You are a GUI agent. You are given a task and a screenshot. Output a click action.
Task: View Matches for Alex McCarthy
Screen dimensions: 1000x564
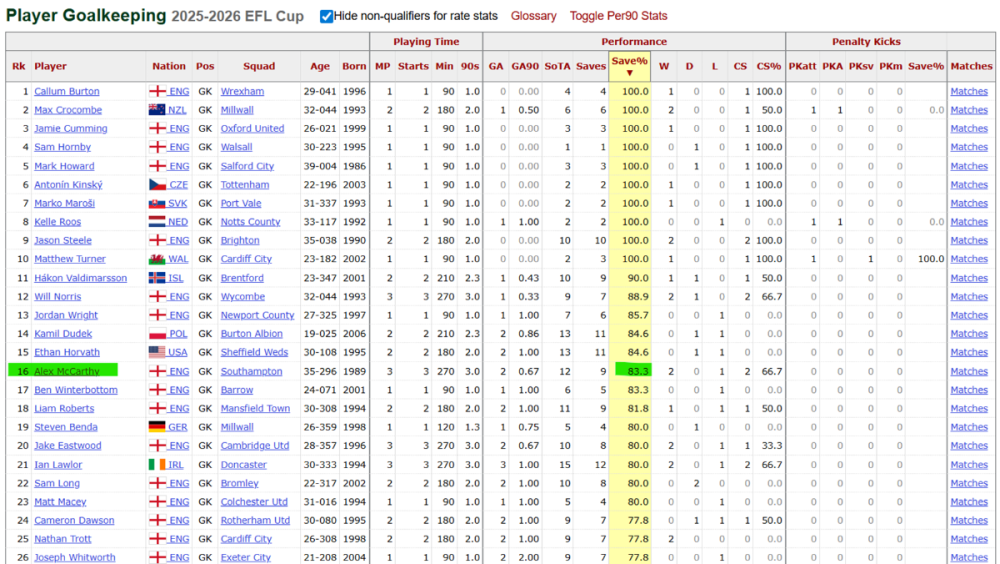pyautogui.click(x=969, y=371)
